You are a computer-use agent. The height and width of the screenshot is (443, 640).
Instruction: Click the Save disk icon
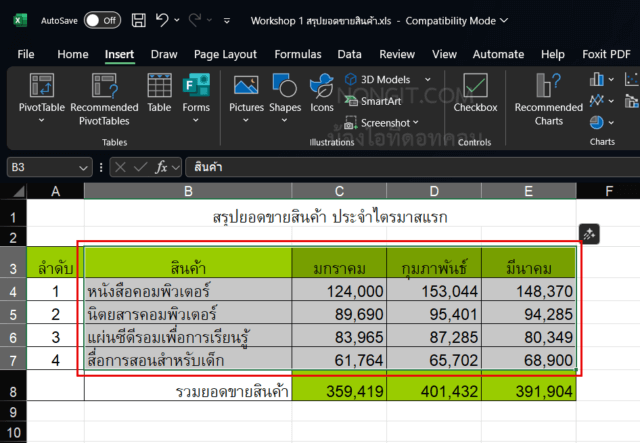138,20
